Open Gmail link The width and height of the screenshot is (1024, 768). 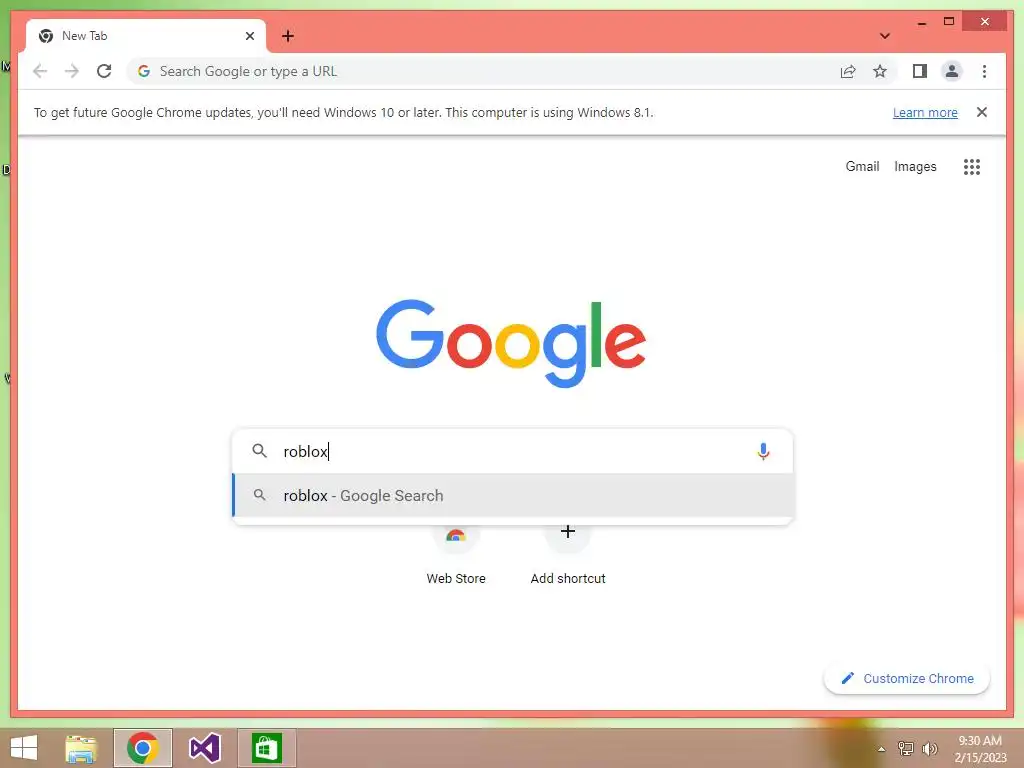(862, 167)
